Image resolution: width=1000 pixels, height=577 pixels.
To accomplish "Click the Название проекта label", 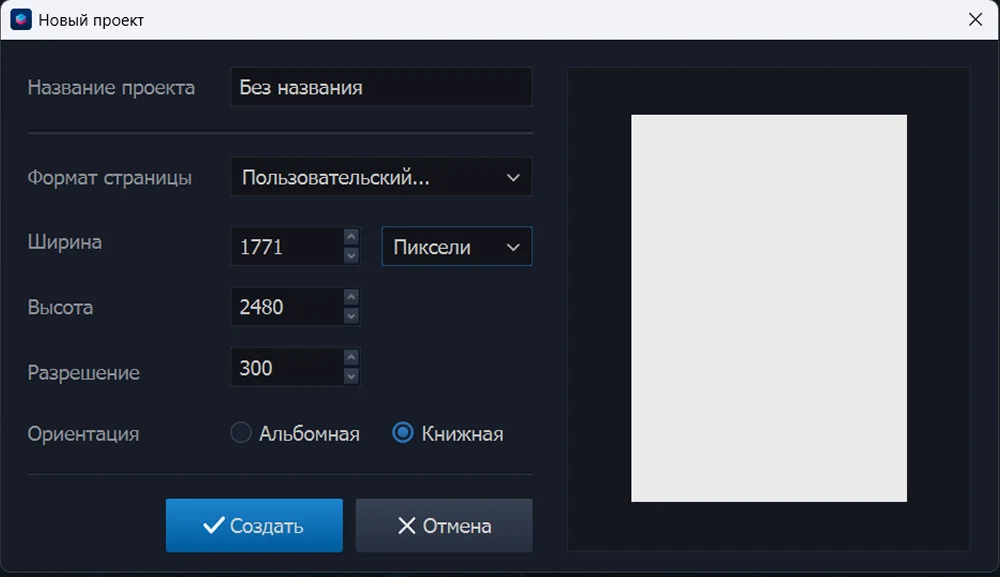I will [x=111, y=87].
